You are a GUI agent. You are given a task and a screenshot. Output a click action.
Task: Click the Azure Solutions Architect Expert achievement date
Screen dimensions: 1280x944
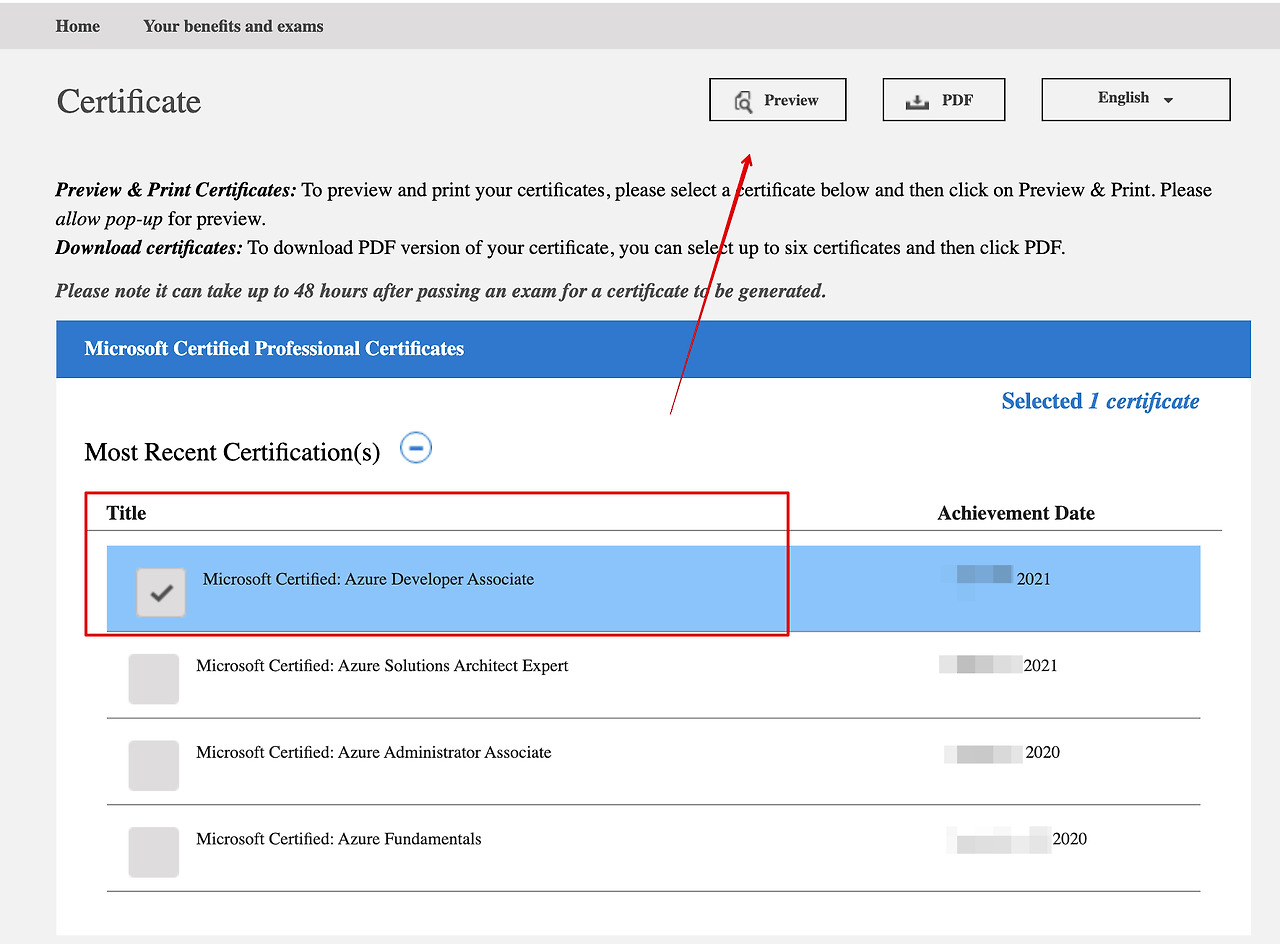pyautogui.click(x=998, y=666)
